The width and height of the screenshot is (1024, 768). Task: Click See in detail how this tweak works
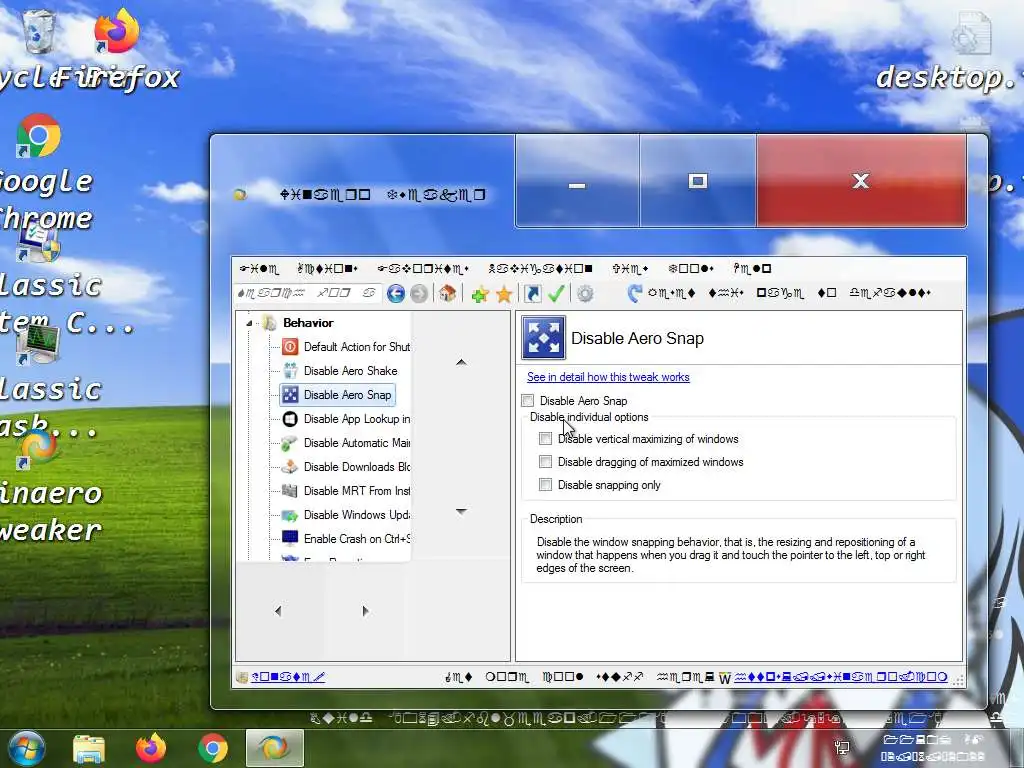click(608, 377)
